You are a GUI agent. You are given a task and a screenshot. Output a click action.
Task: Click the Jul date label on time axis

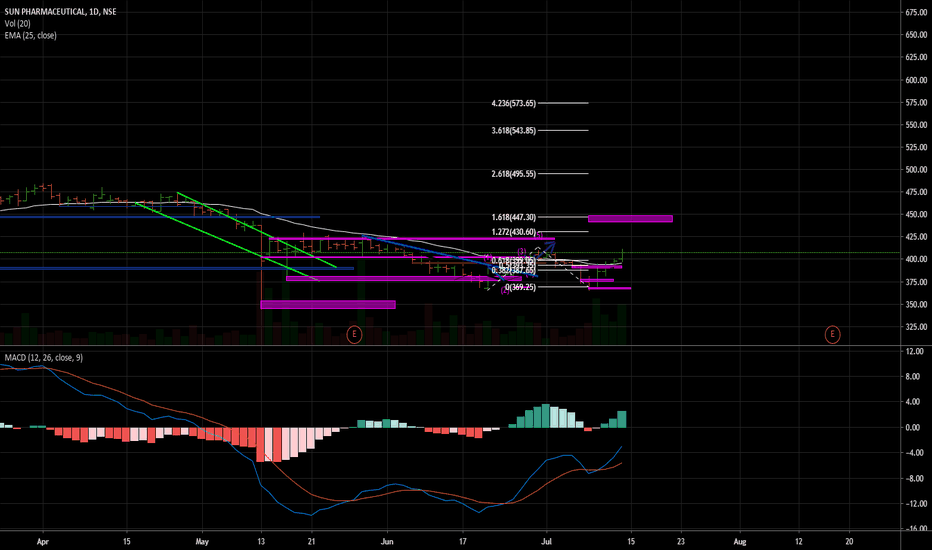pyautogui.click(x=547, y=542)
